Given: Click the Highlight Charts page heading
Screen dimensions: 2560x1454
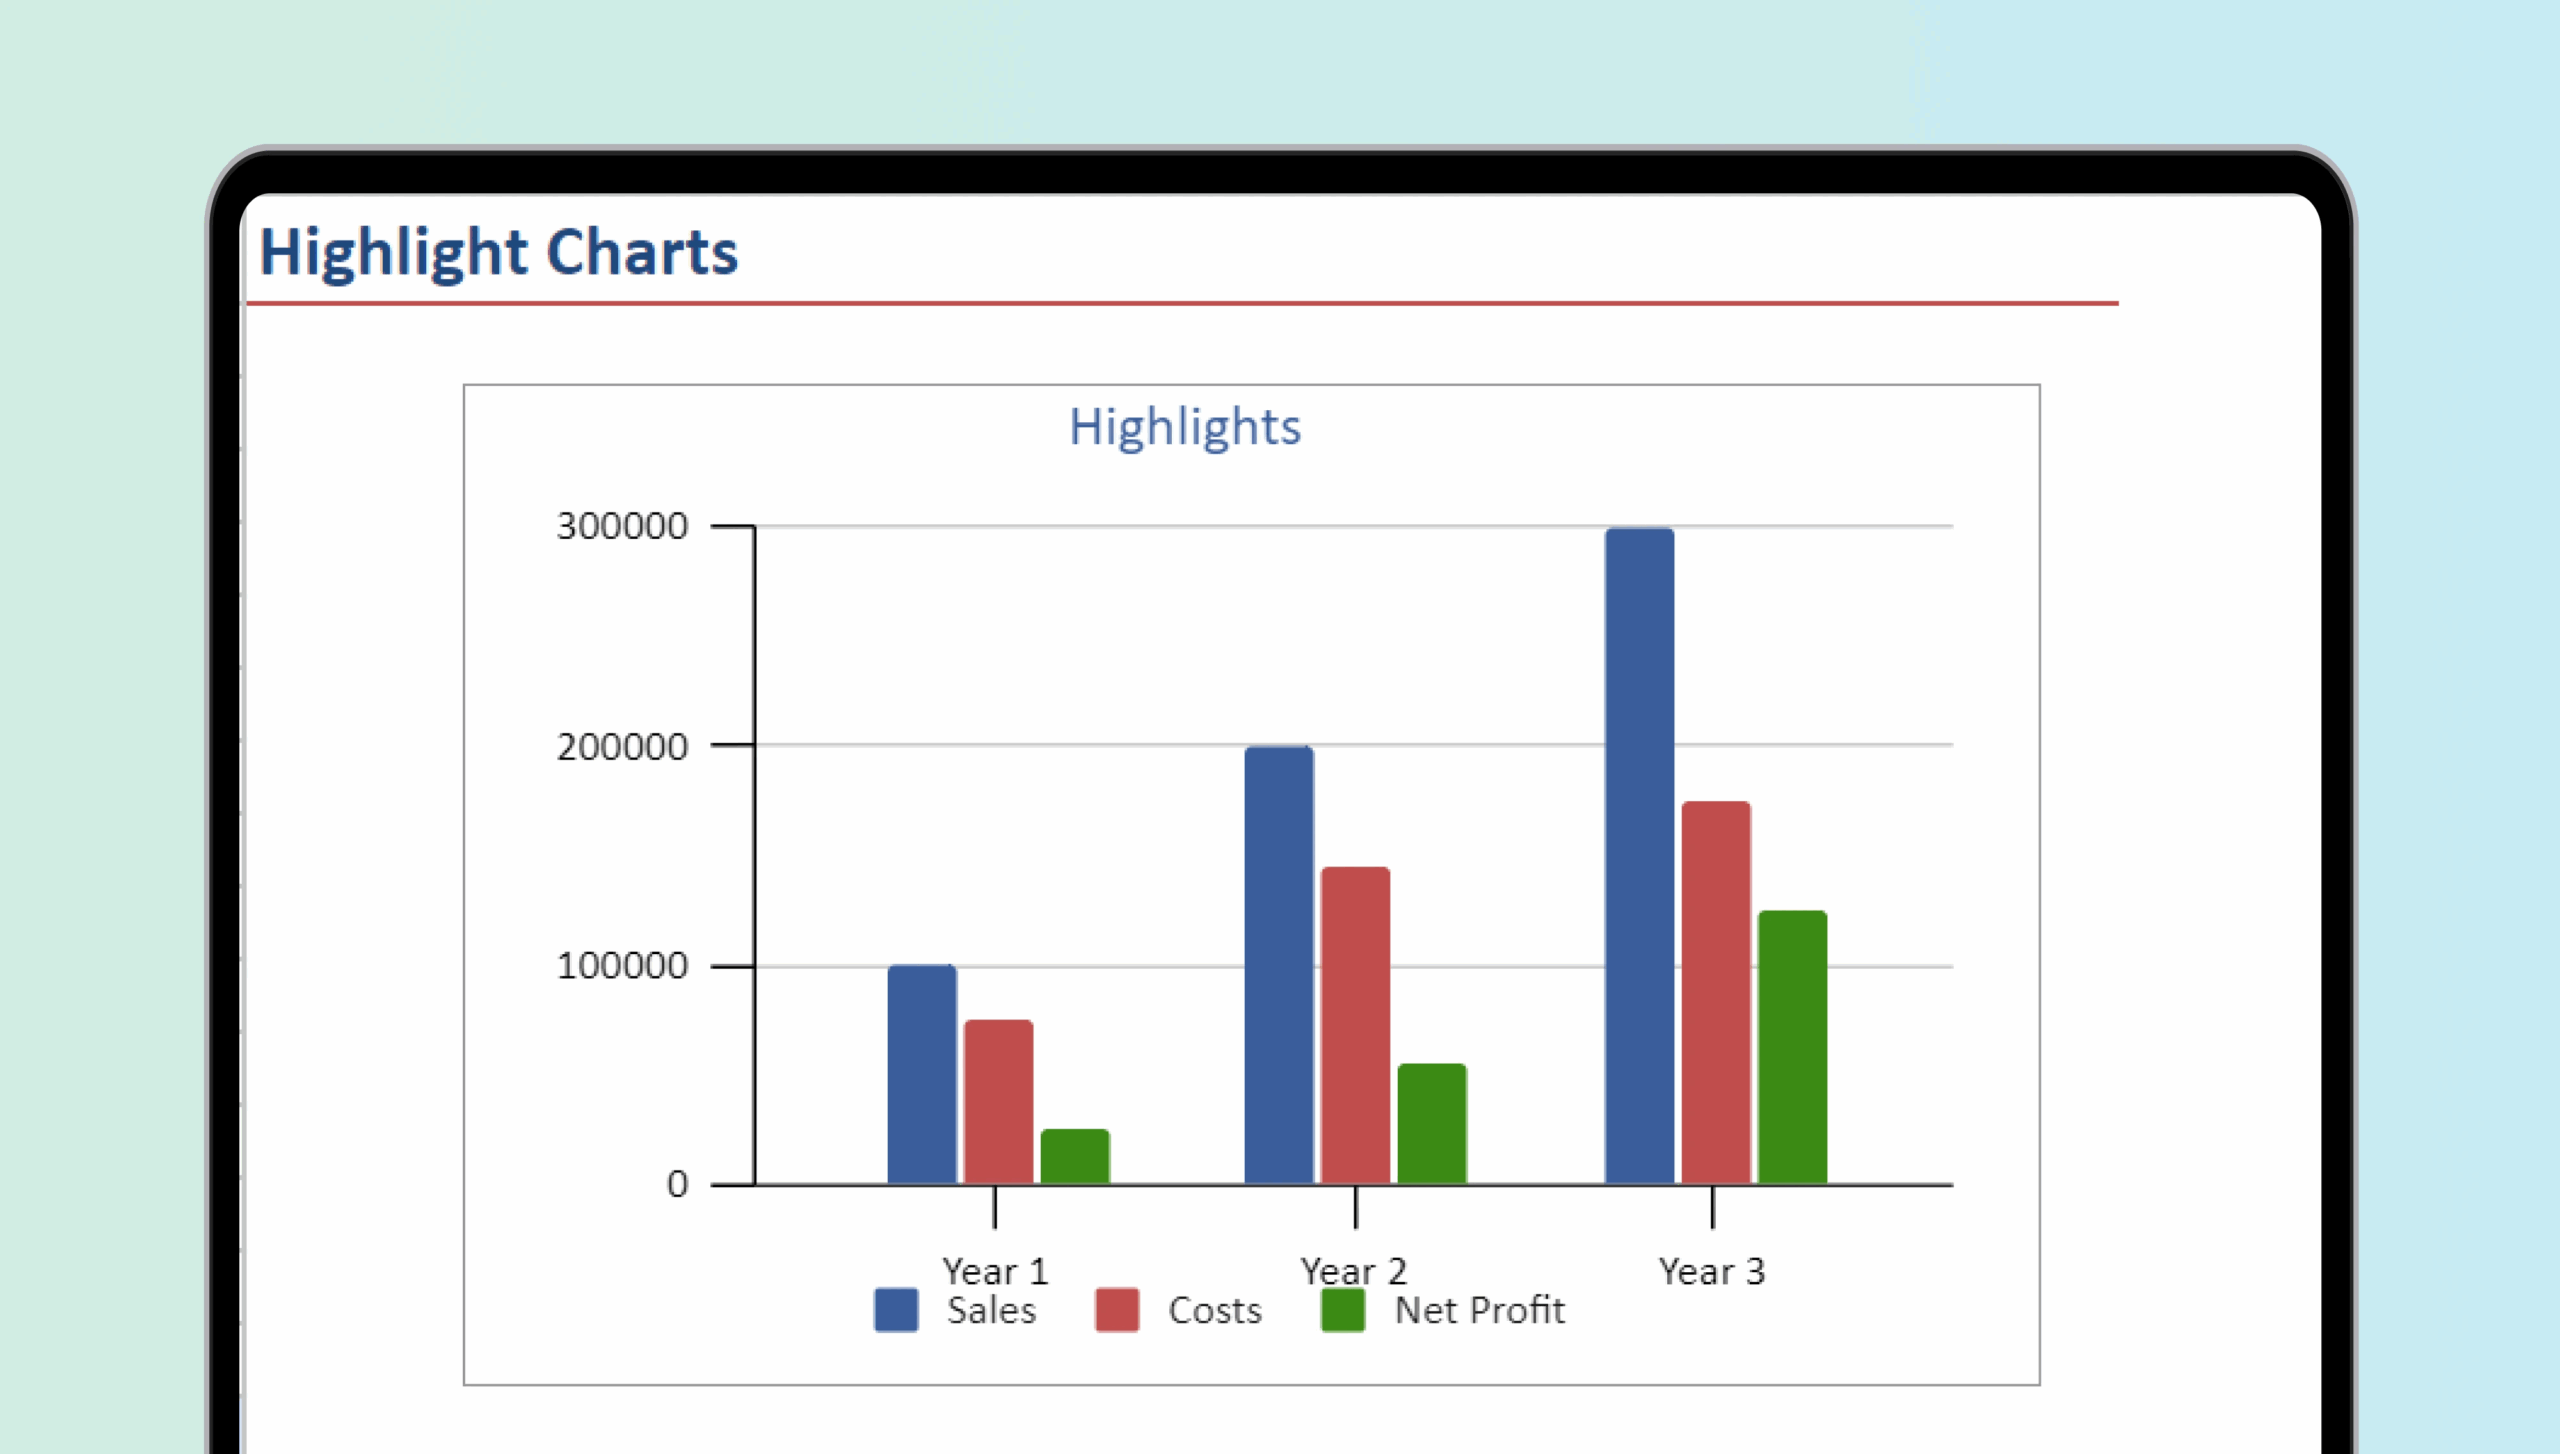Looking at the screenshot, I should pos(498,252).
